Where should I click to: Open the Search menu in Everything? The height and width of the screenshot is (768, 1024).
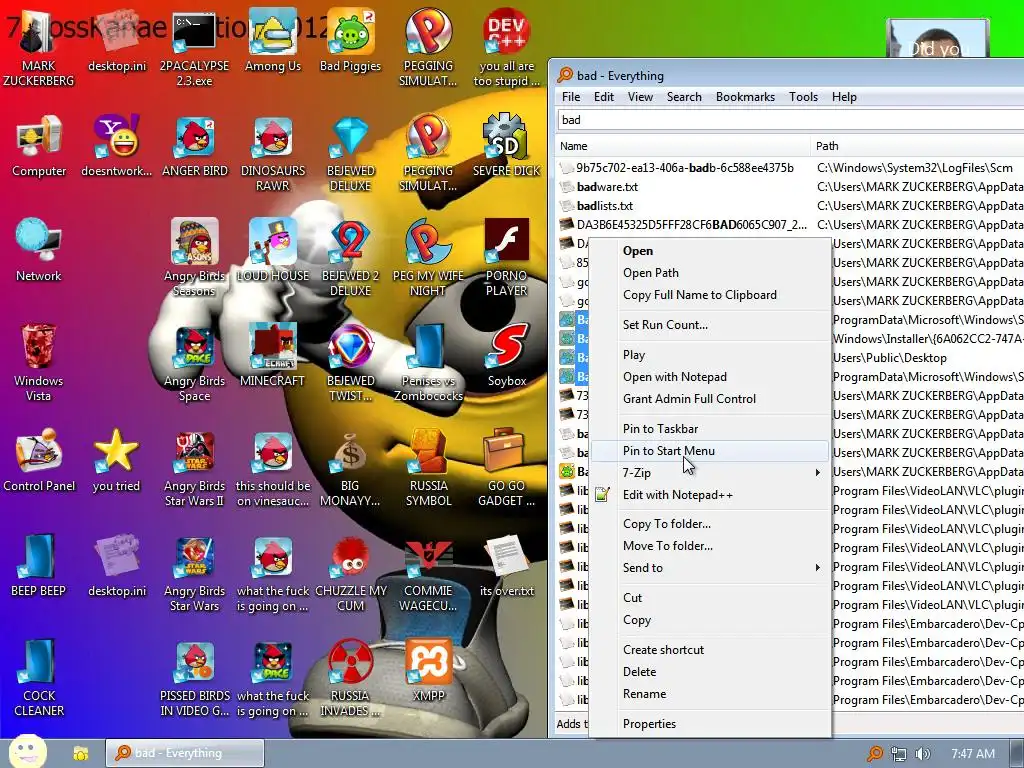(x=684, y=97)
